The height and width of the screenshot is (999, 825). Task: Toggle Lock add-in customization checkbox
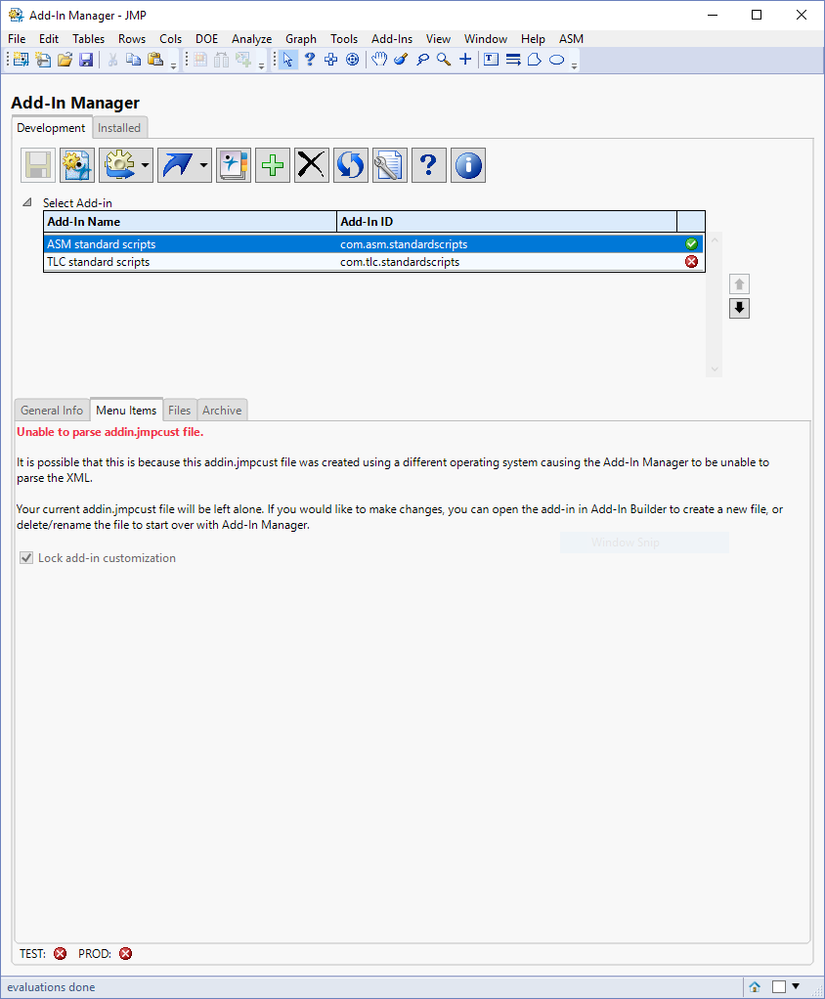point(26,558)
